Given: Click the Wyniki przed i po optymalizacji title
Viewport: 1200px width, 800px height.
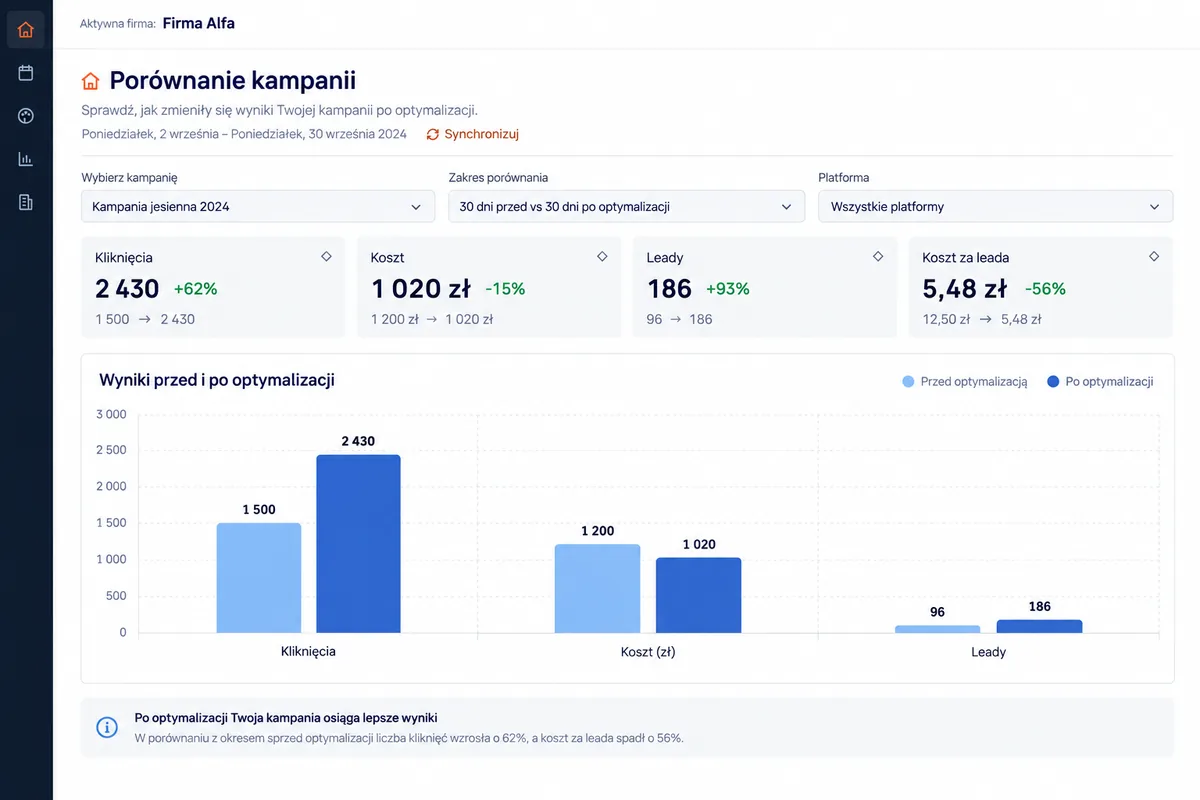Looking at the screenshot, I should 217,380.
